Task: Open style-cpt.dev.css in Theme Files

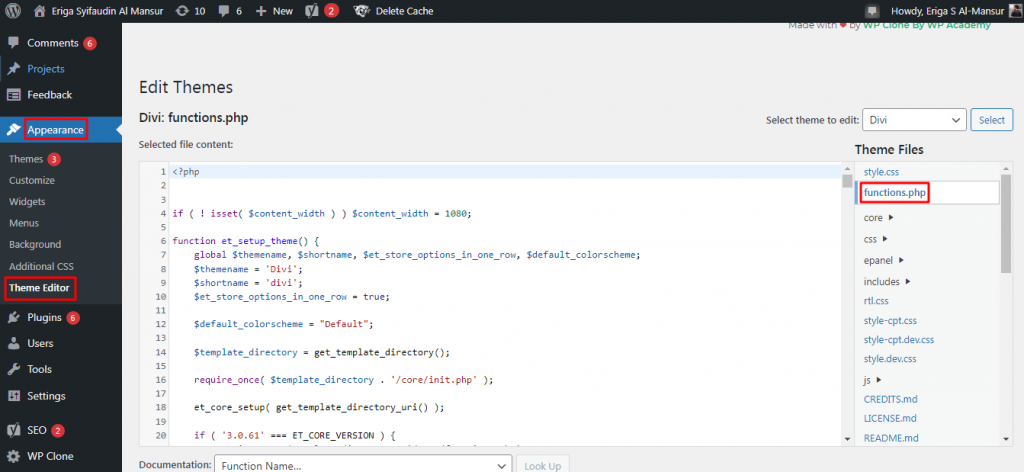Action: coord(899,340)
